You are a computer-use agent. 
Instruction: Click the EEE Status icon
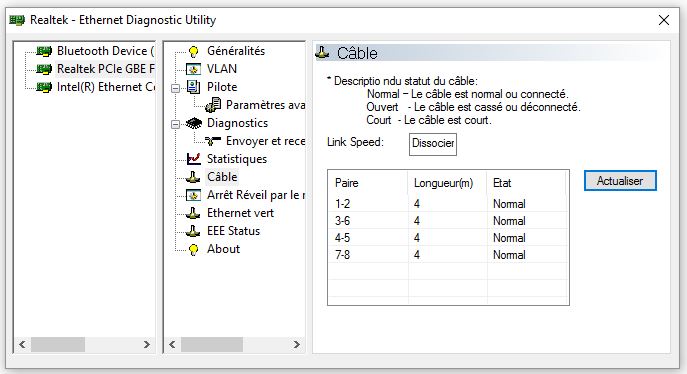pyautogui.click(x=193, y=231)
